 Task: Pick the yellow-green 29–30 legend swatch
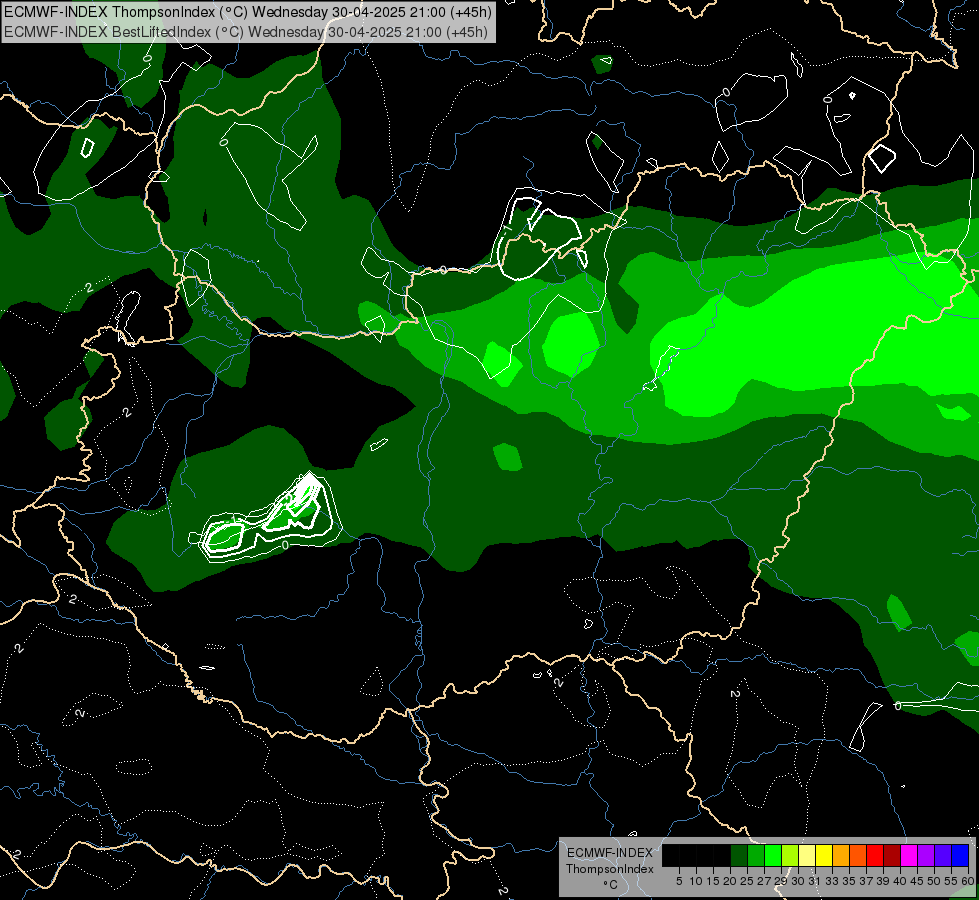pos(790,855)
